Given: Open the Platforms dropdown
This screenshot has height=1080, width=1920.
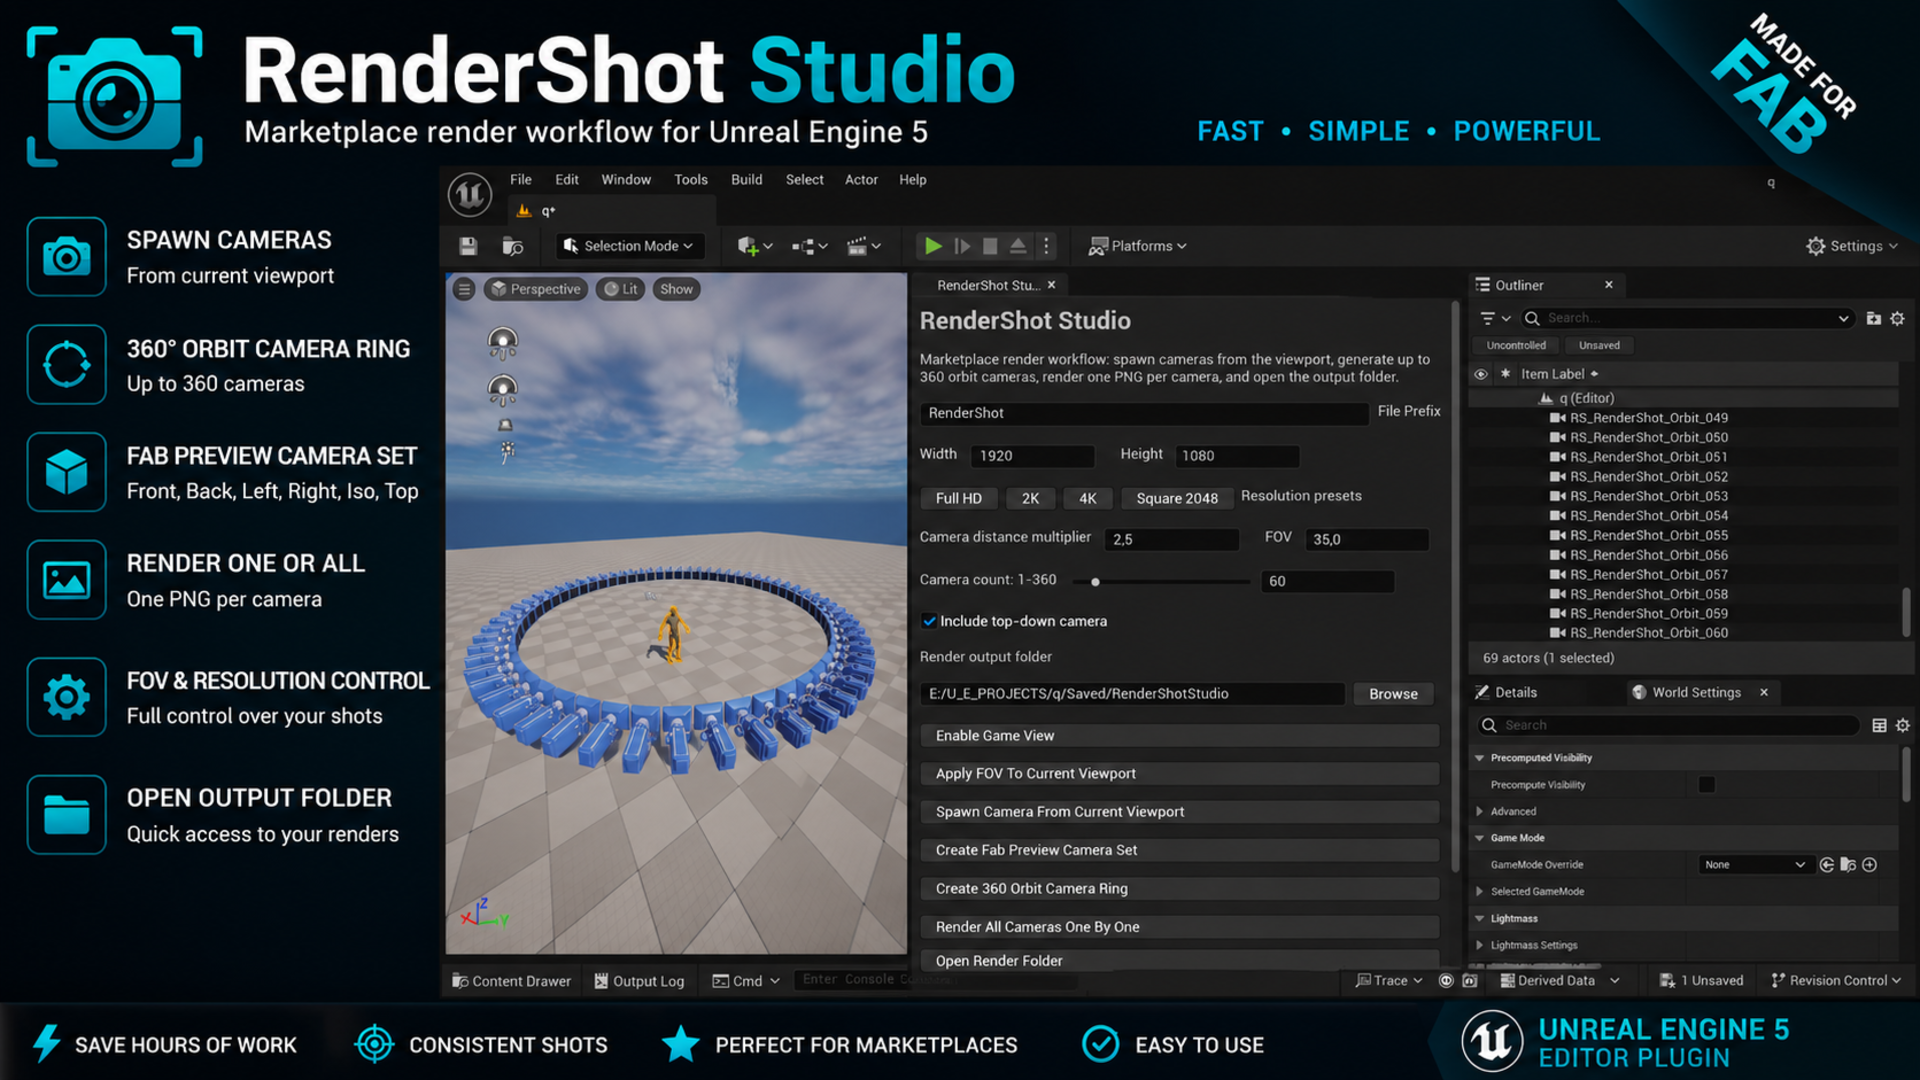Looking at the screenshot, I should click(1137, 246).
